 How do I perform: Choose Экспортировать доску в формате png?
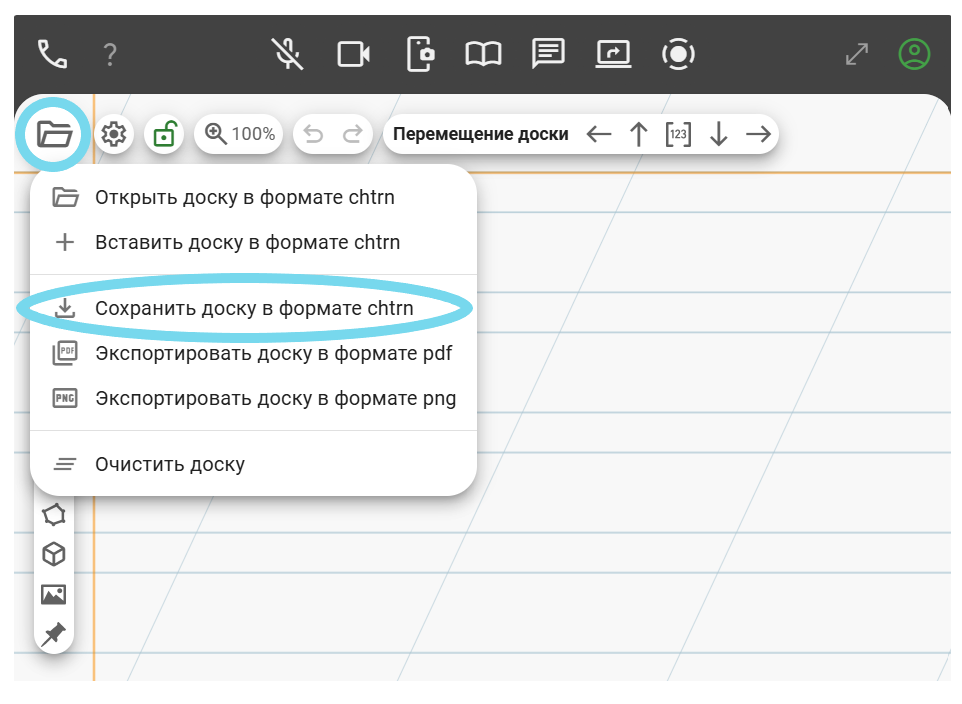pos(275,398)
